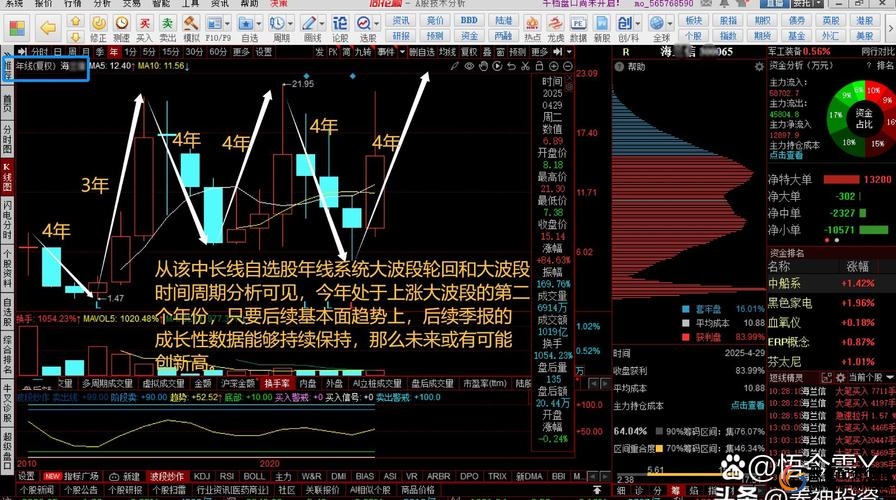
Task: Click 点击查看 link under 主力持仓成本
Action: tap(786, 155)
